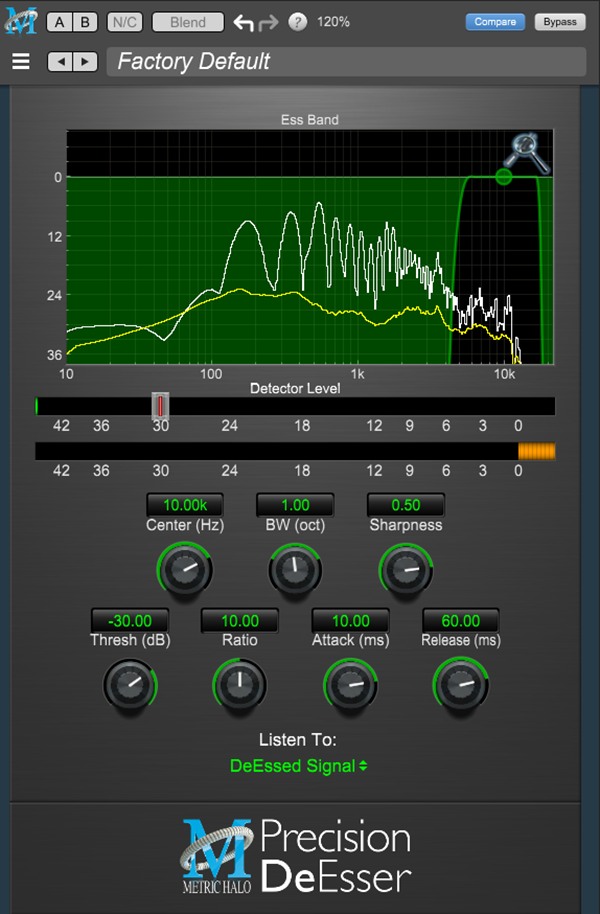Toggle the Compare button
This screenshot has height=914, width=600.
coord(494,22)
